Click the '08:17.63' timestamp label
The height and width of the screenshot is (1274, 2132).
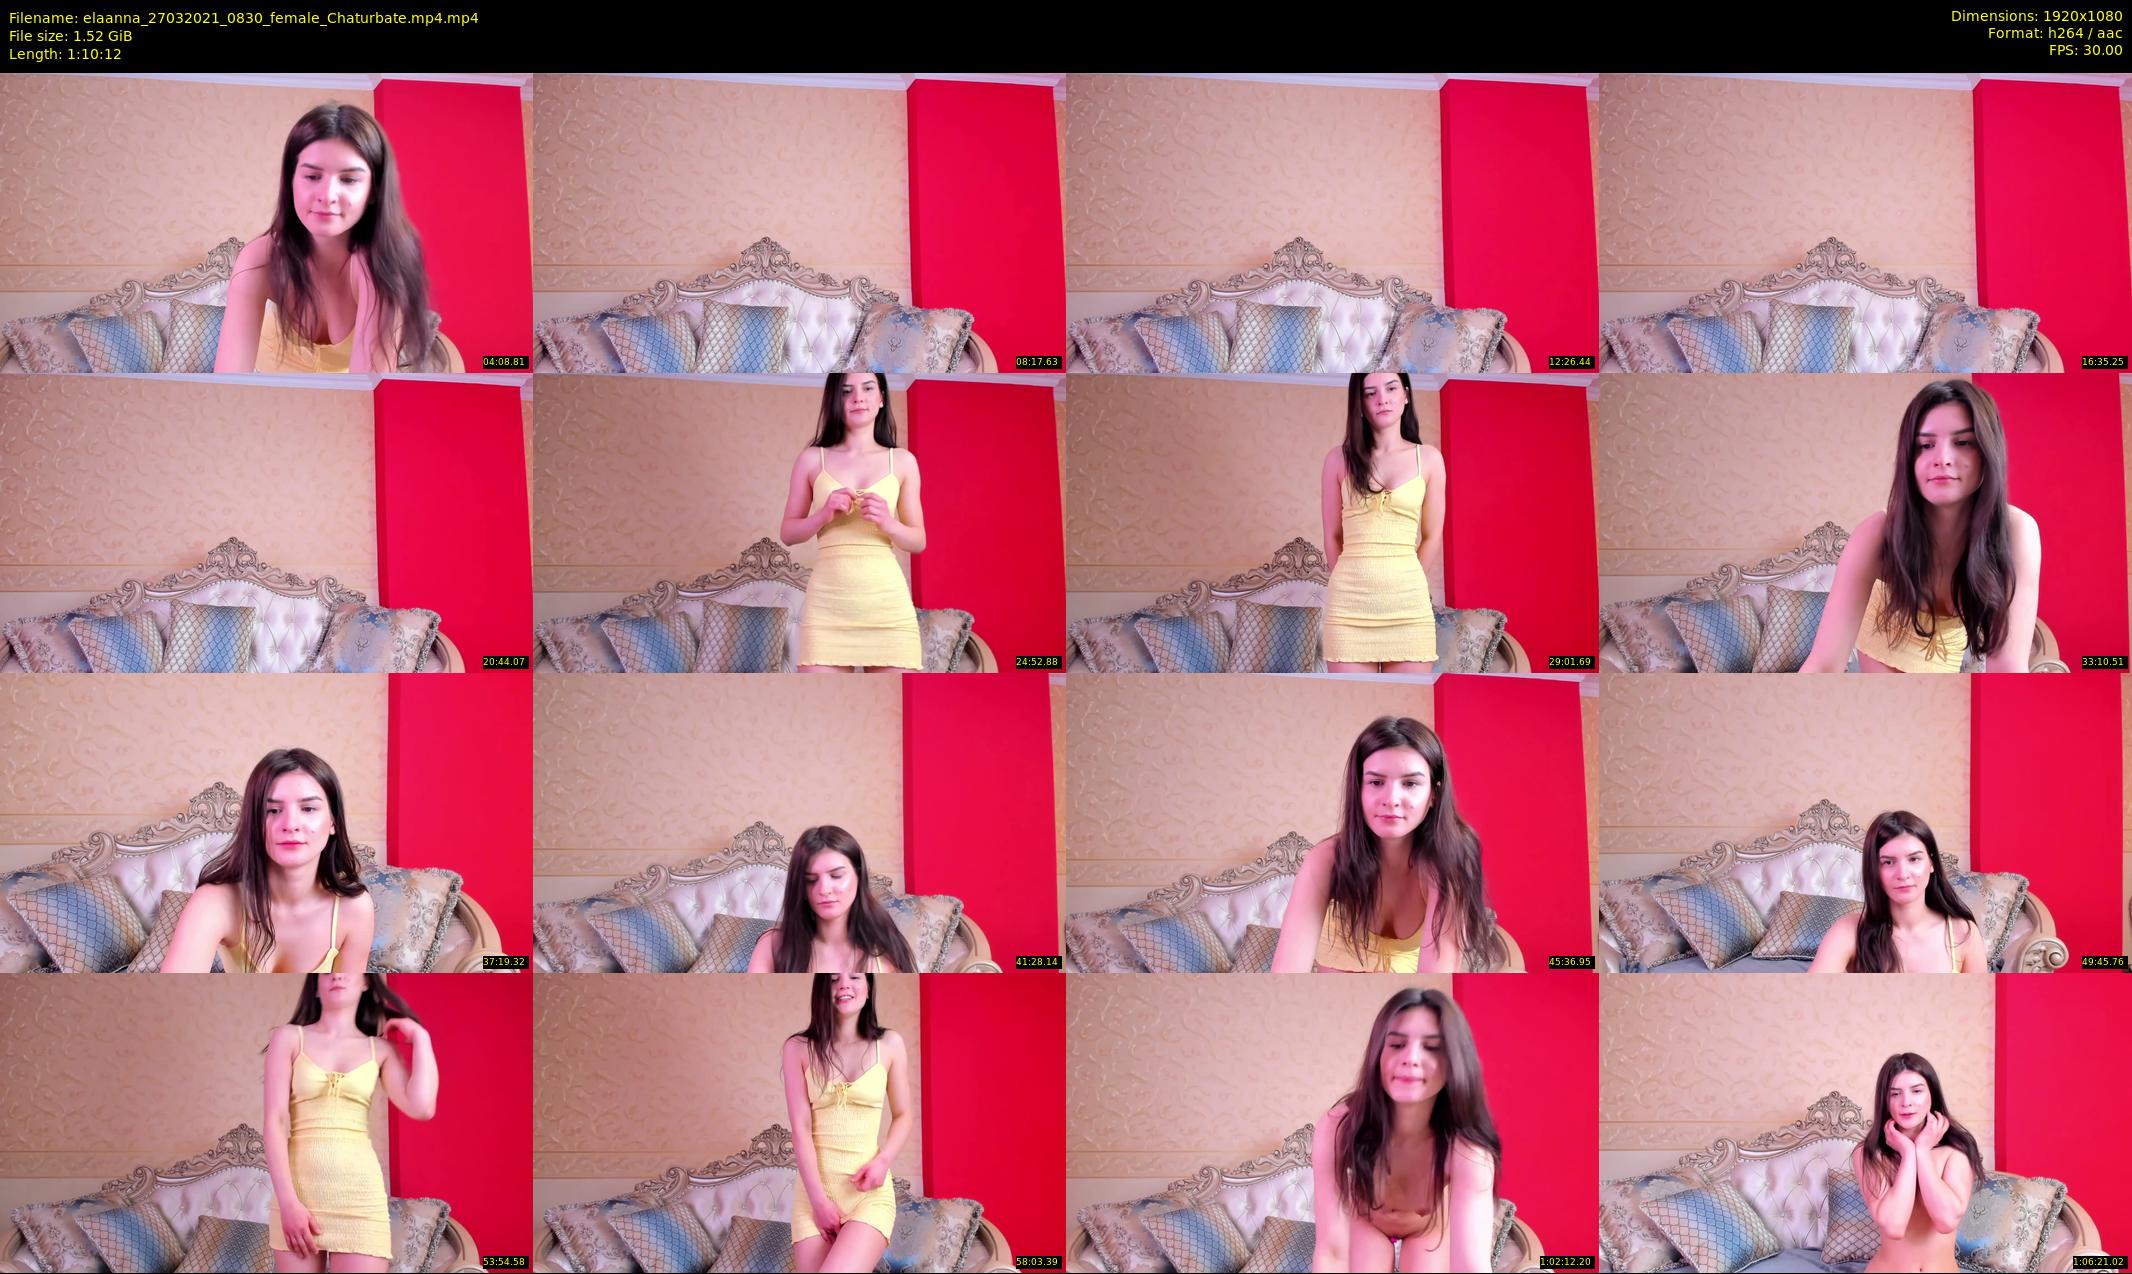[1037, 362]
